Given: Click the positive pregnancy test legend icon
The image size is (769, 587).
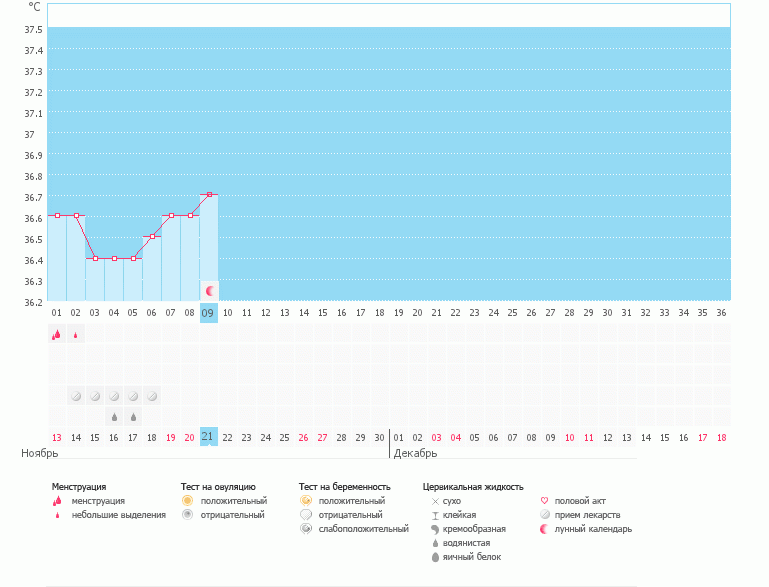Looking at the screenshot, I should point(305,500).
